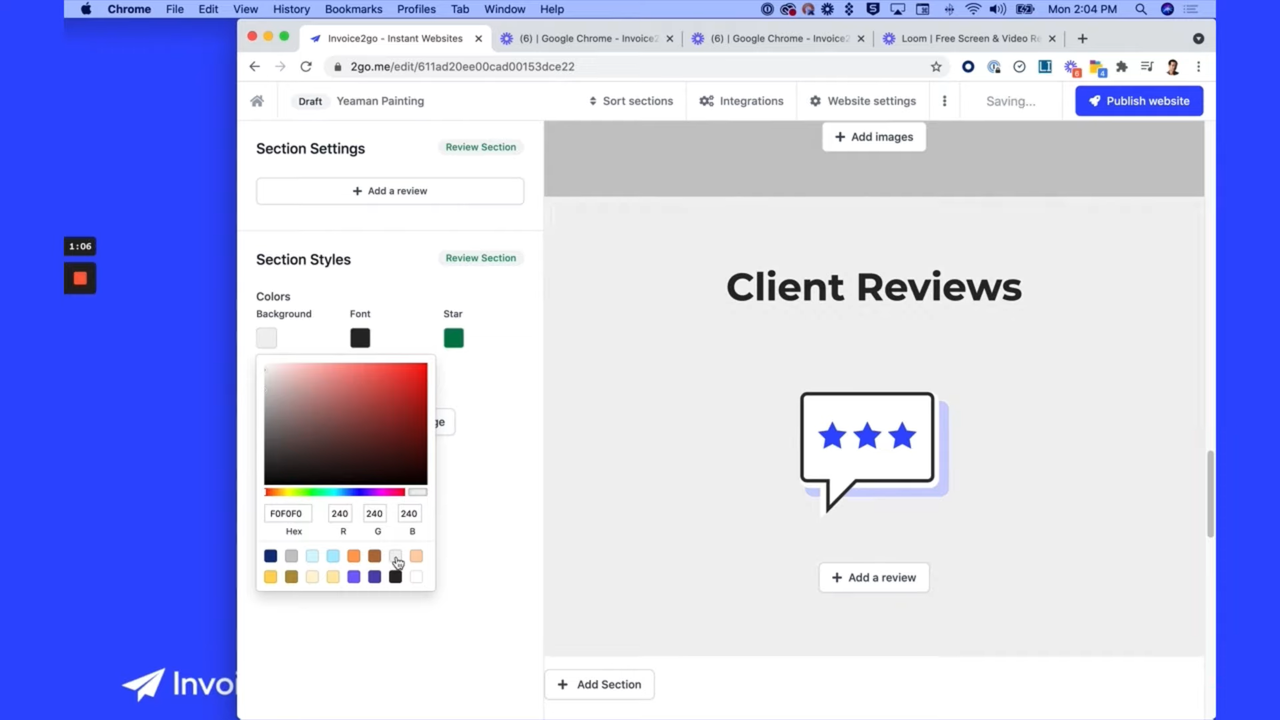The width and height of the screenshot is (1280, 720).
Task: Pick the dark navy preset color swatch
Action: click(x=270, y=556)
